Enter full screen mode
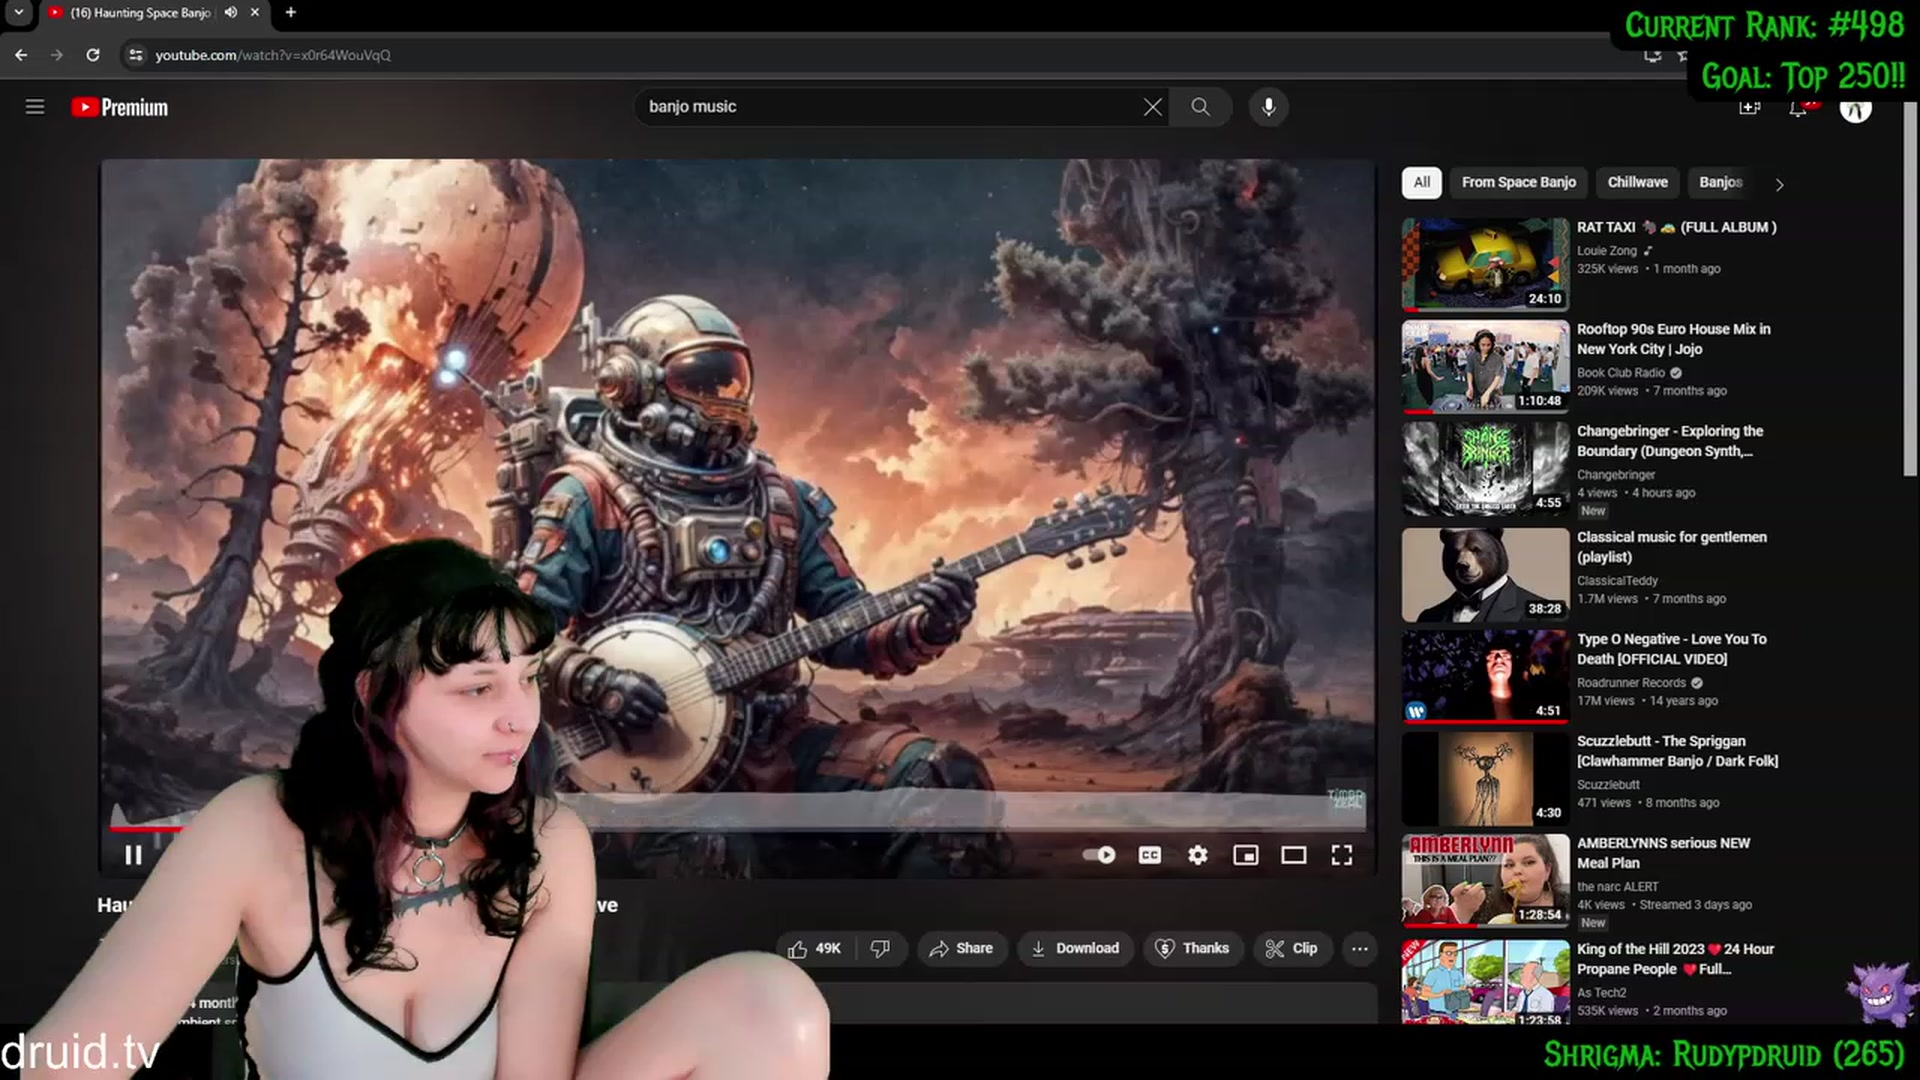This screenshot has width=1920, height=1080. pyautogui.click(x=1342, y=855)
